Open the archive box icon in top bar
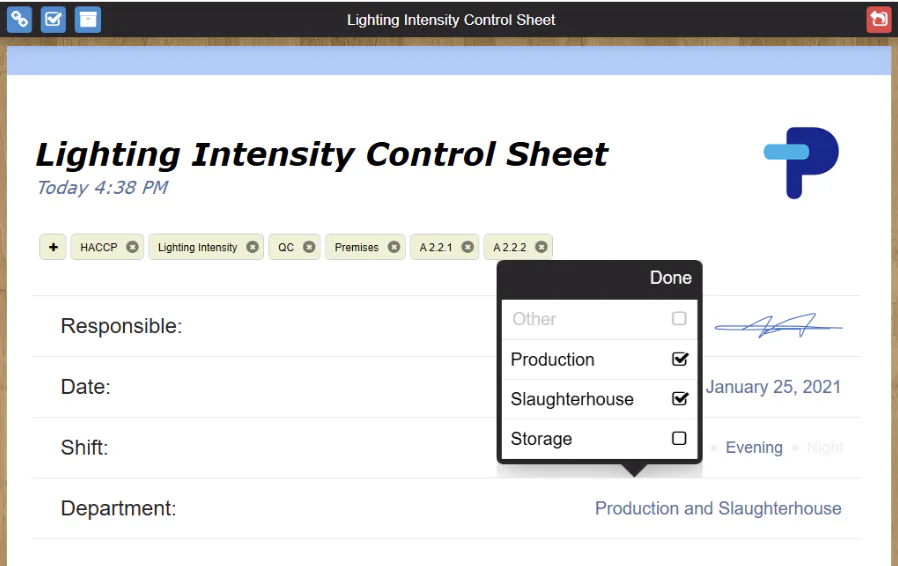The width and height of the screenshot is (898, 566). pos(88,19)
